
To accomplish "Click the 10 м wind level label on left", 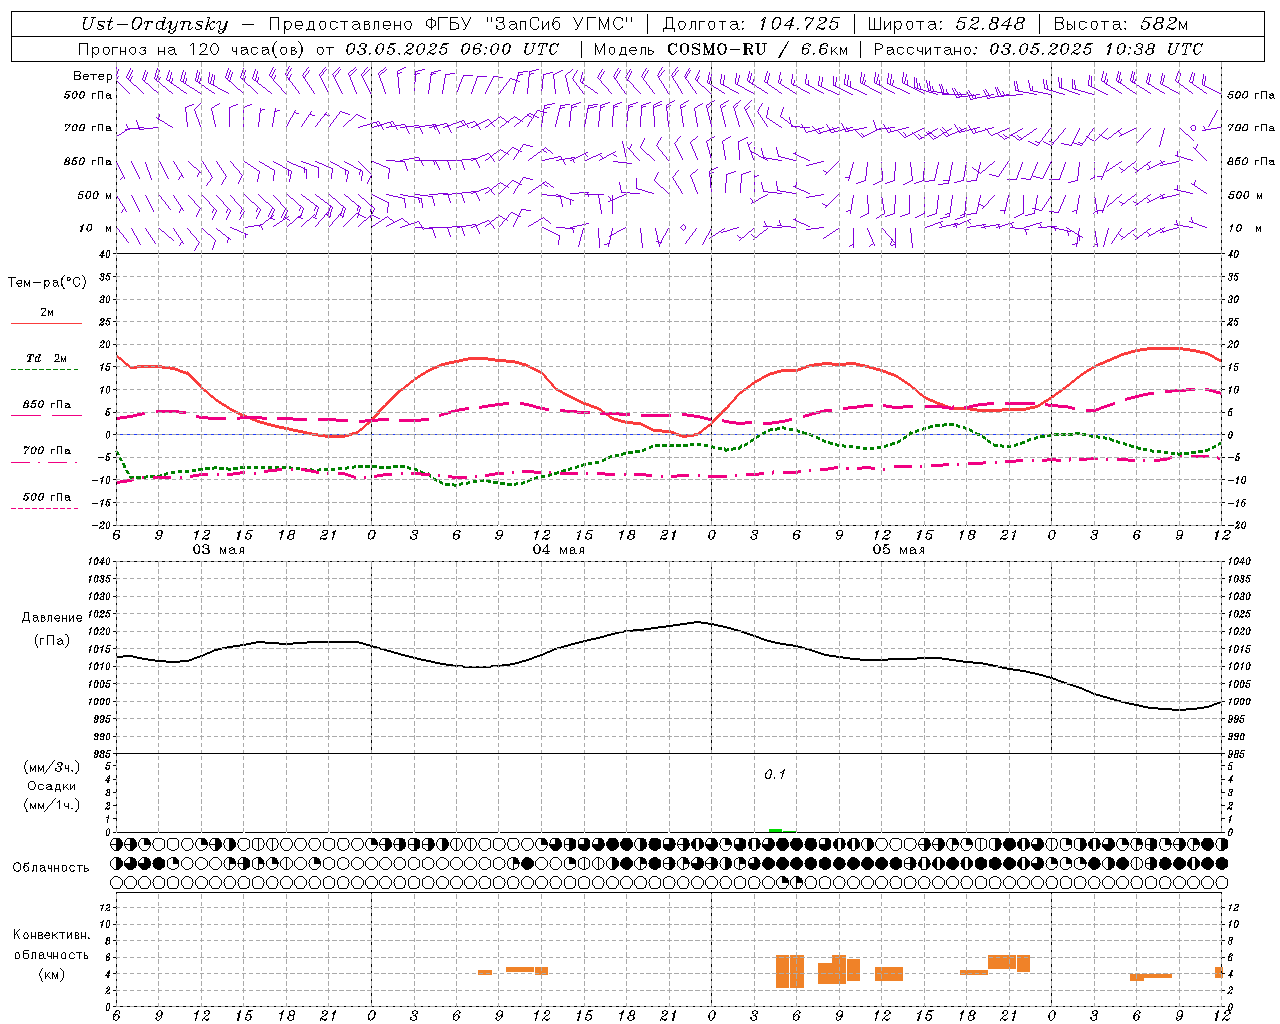I will [x=96, y=228].
